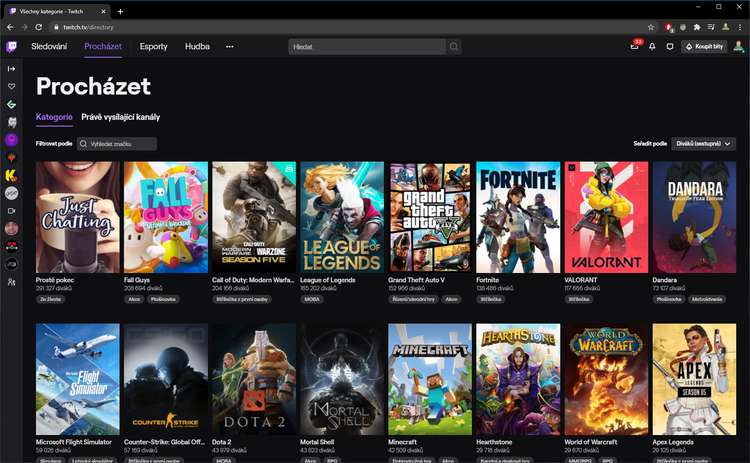This screenshot has width=750, height=463.
Task: Open the Mortal Shell category cover
Action: (x=342, y=379)
